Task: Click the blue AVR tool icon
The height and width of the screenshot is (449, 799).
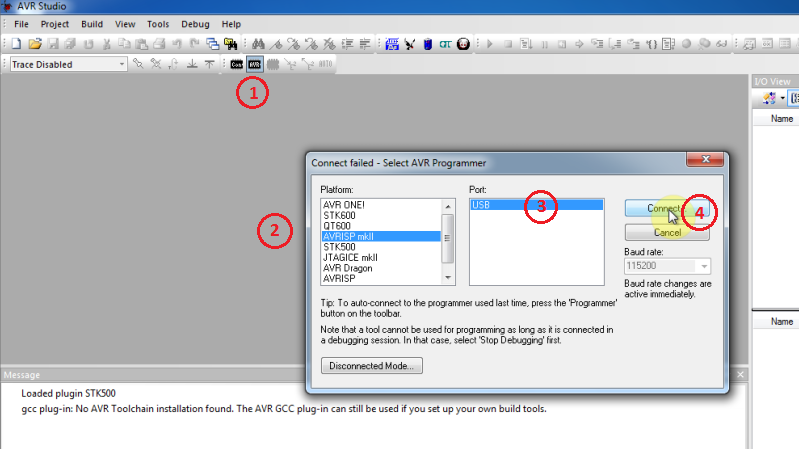Action: (x=392, y=44)
